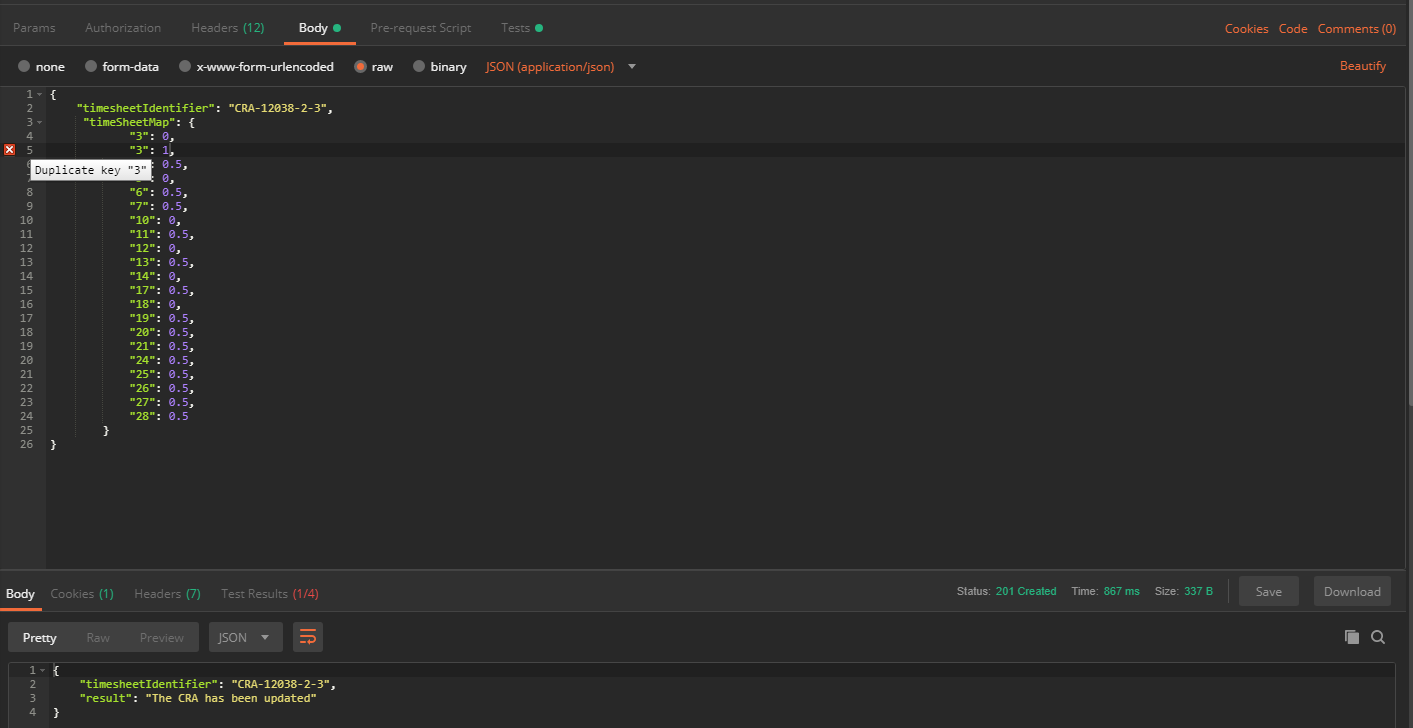Click the error indicator beside line 5
The height and width of the screenshot is (728, 1413).
click(9, 150)
